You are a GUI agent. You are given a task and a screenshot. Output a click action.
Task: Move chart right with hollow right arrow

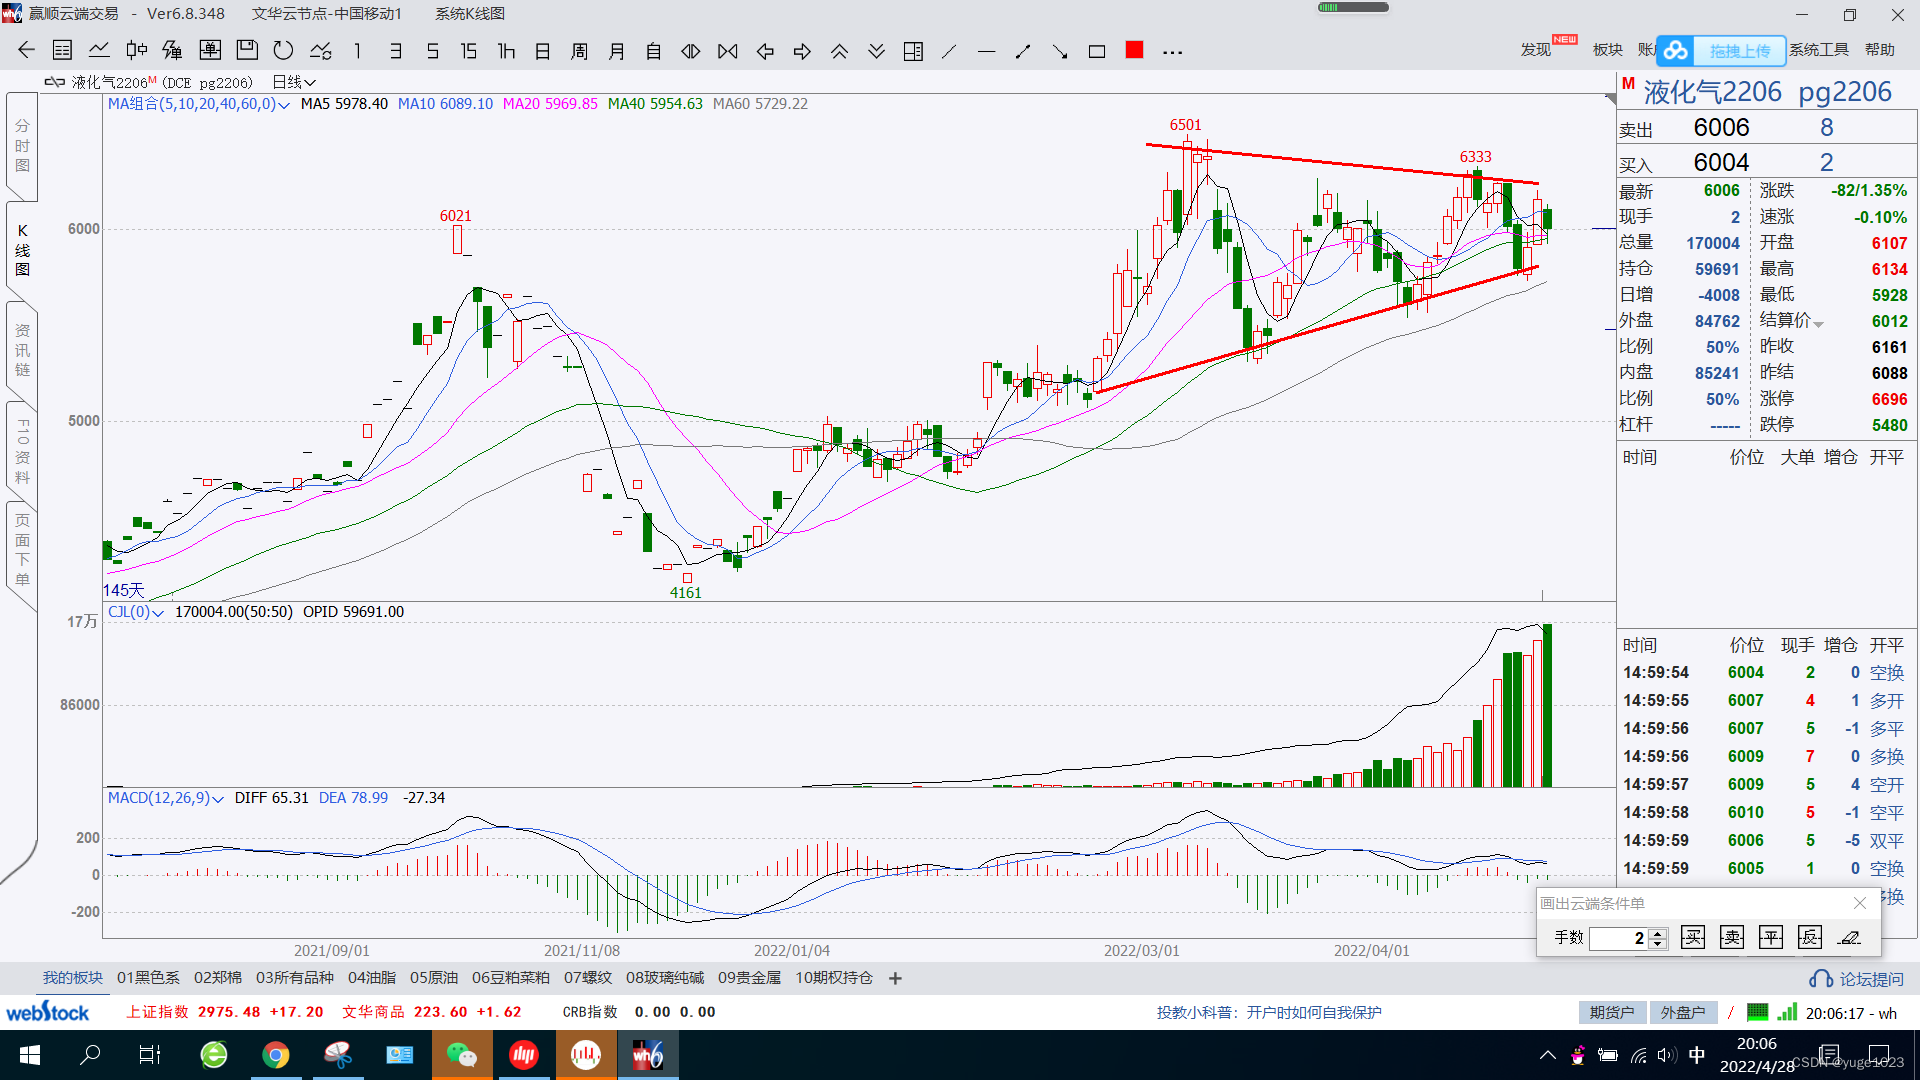coord(802,50)
